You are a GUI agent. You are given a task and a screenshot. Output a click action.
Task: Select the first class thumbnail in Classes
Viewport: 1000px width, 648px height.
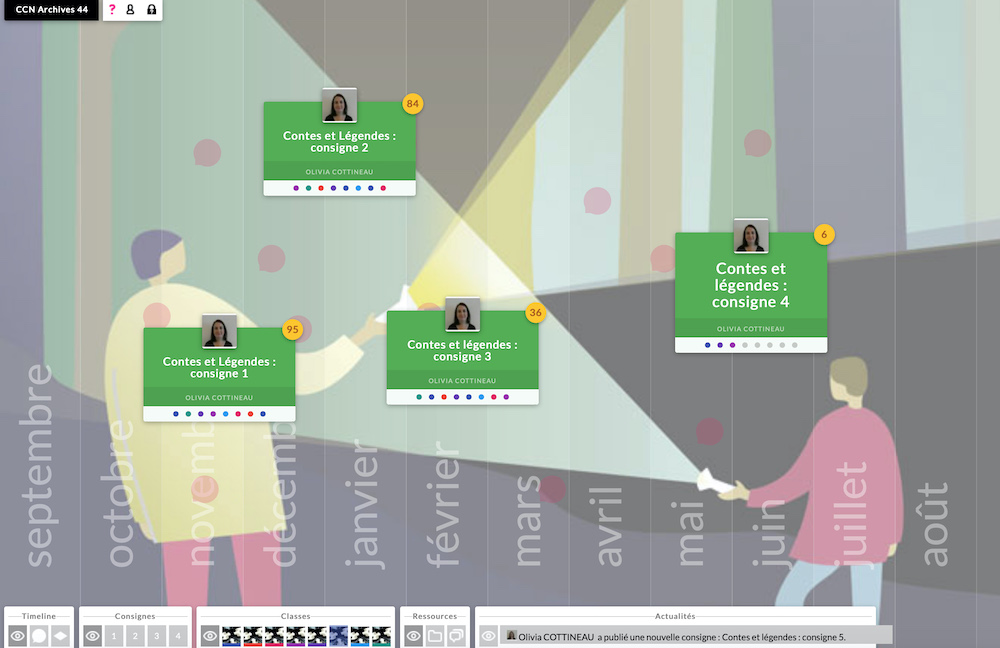click(231, 636)
